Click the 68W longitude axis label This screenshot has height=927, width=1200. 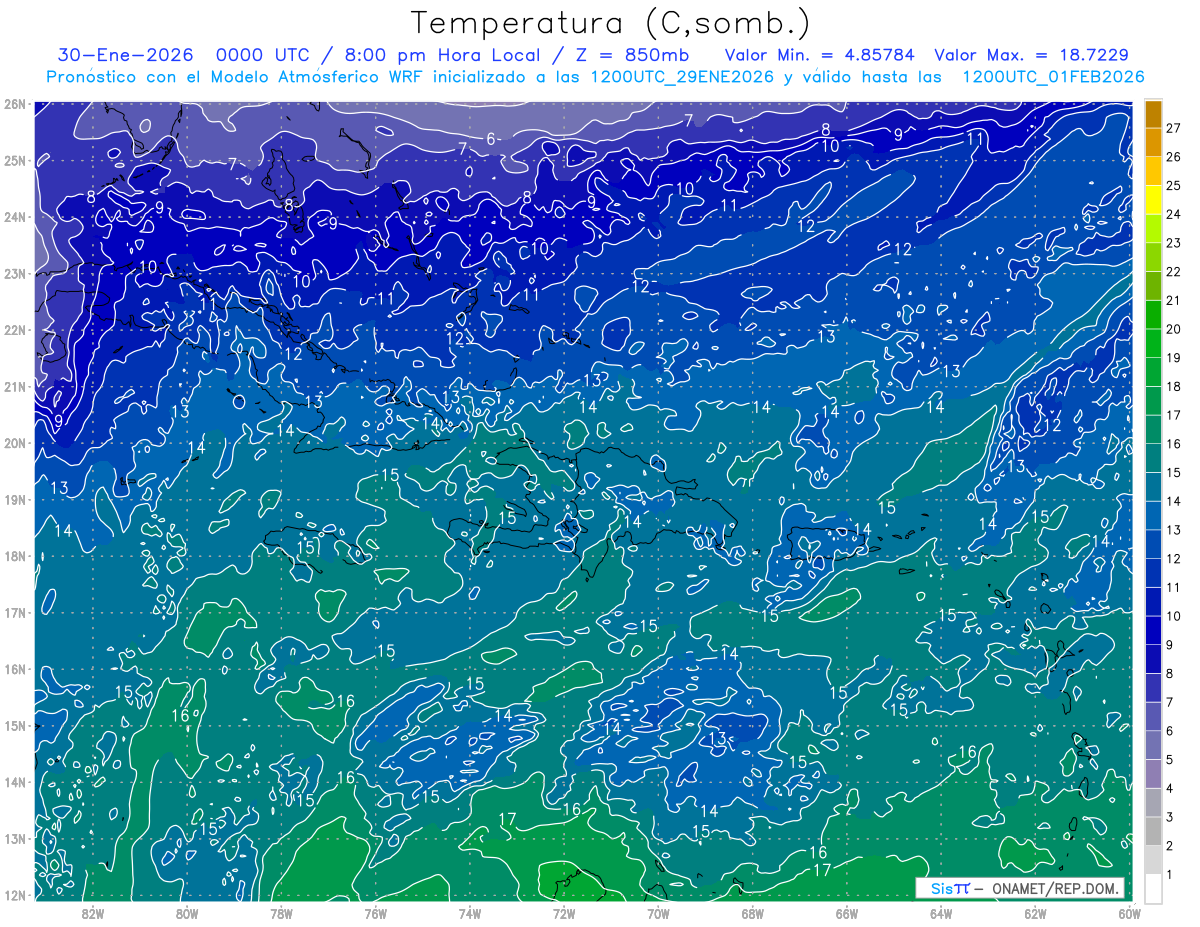point(752,913)
